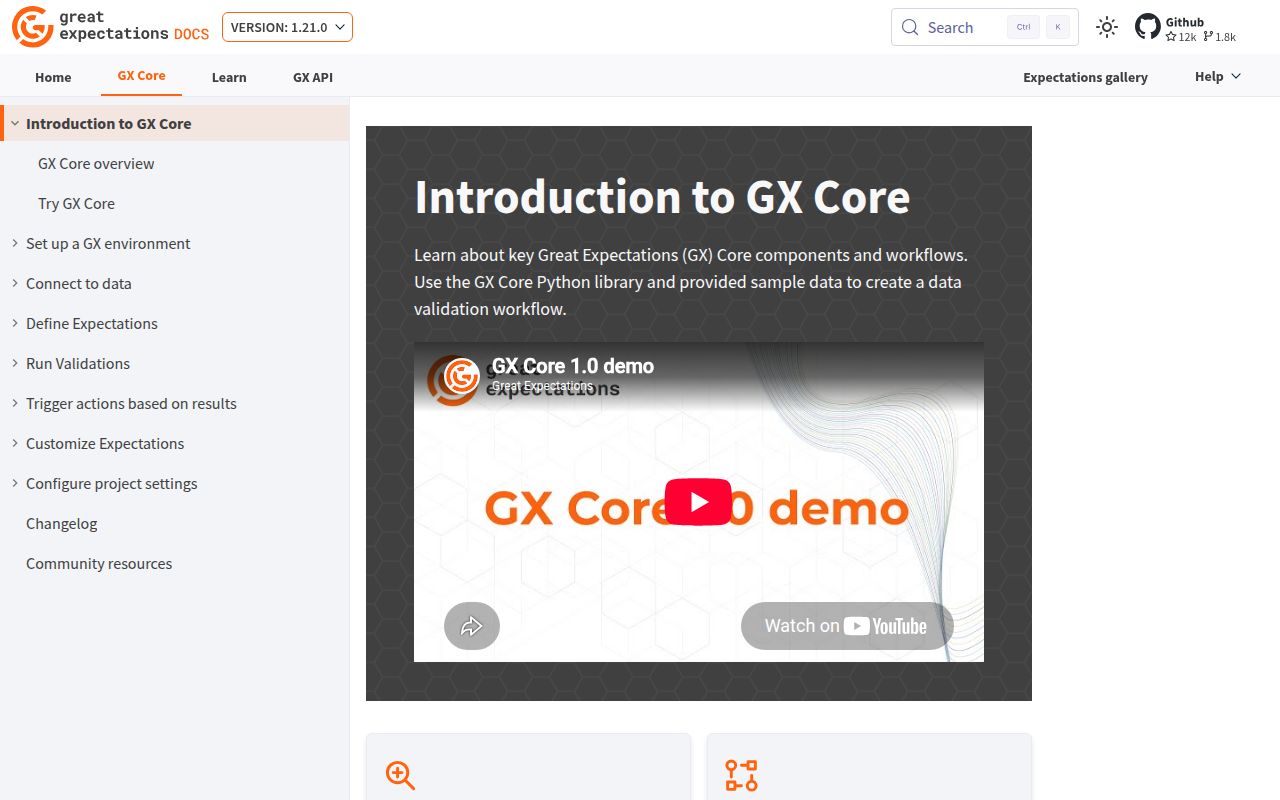Open the Github octocat icon link
Viewport: 1280px width, 800px height.
pos(1148,27)
